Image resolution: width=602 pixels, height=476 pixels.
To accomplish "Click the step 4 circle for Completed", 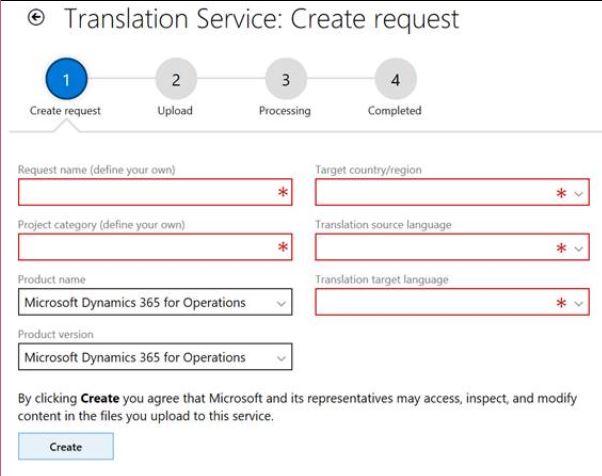I will point(394,79).
